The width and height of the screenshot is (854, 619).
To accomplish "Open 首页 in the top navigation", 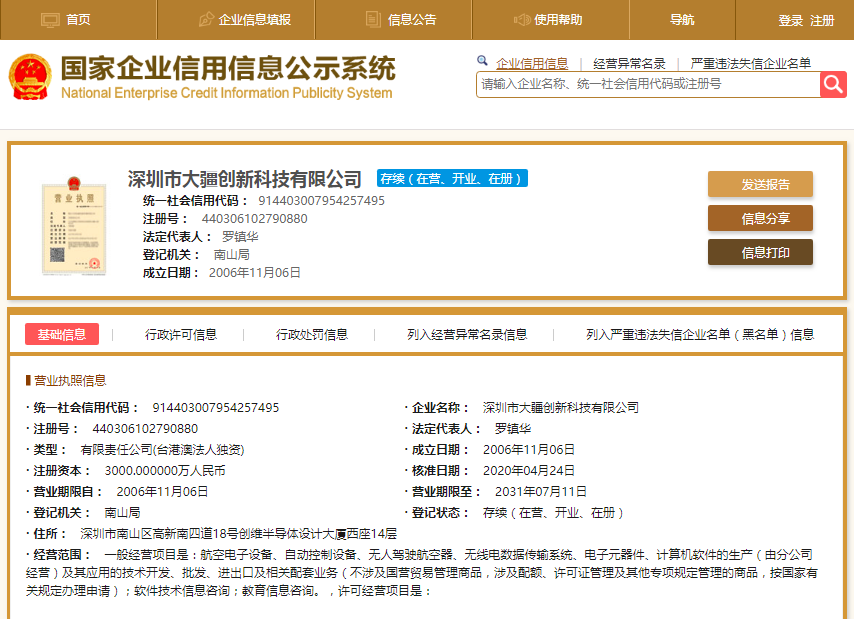I will 78,20.
